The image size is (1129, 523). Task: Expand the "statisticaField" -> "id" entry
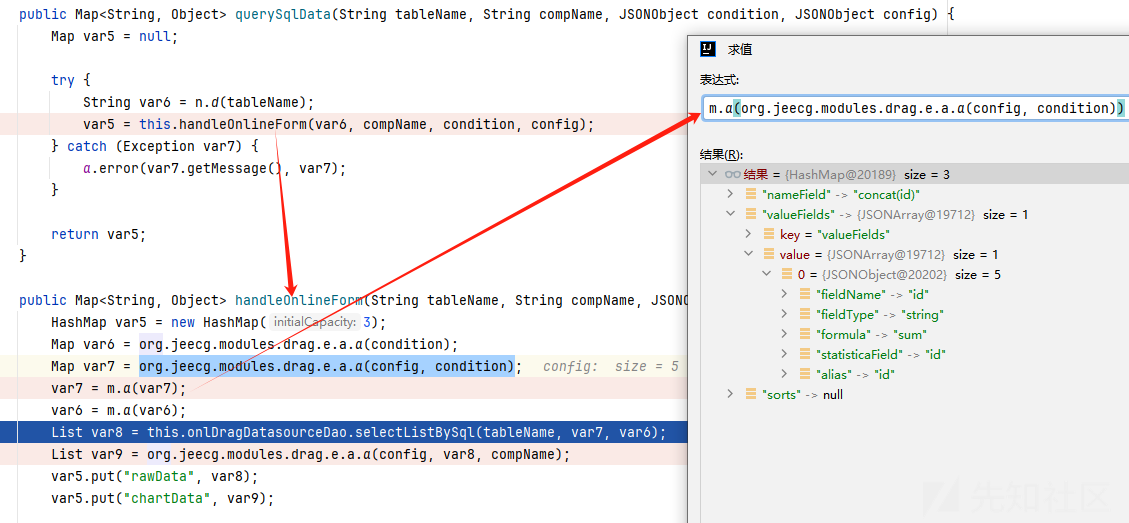point(785,354)
